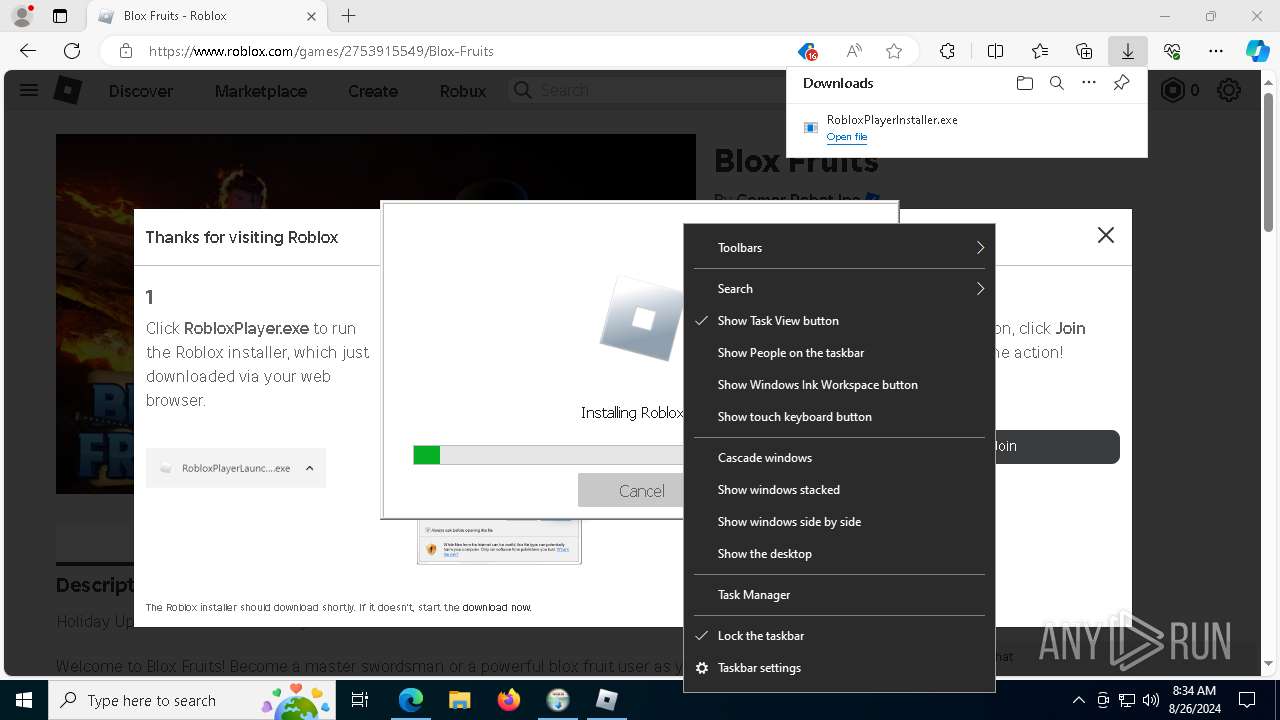Select Show the desktop
This screenshot has height=720, width=1280.
tap(839, 554)
